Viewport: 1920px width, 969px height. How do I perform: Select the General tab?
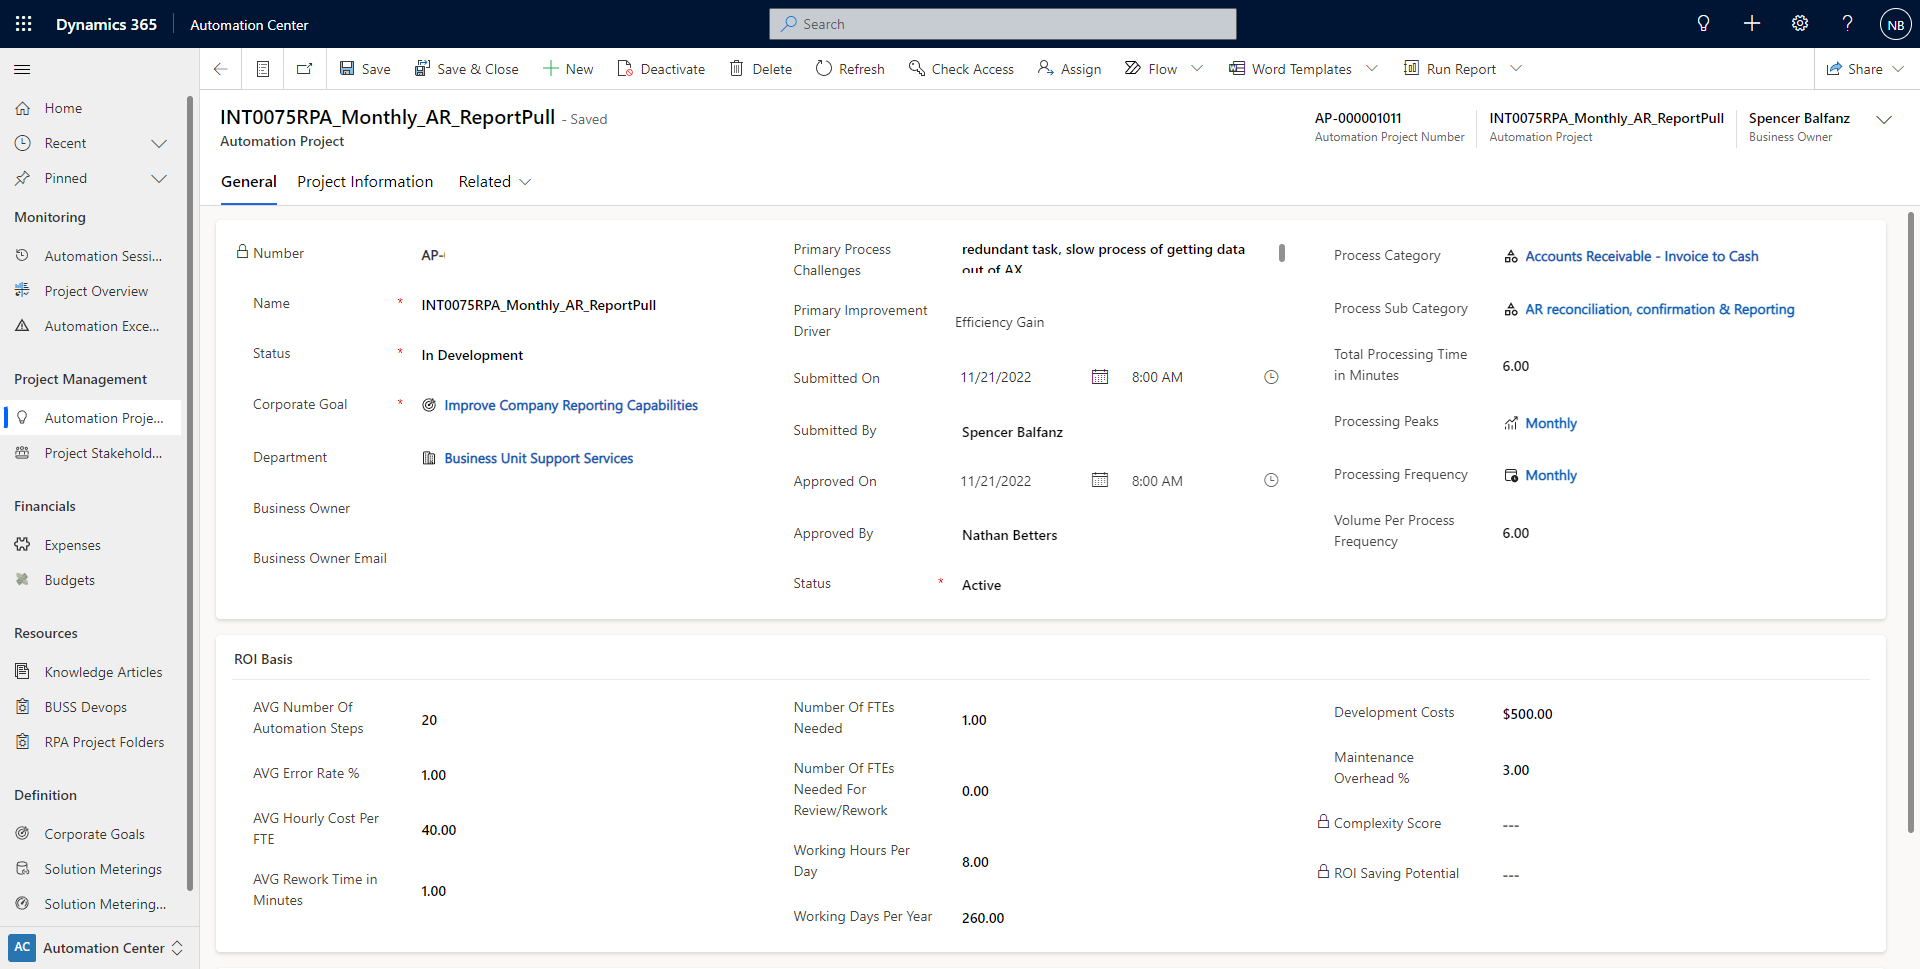point(248,181)
